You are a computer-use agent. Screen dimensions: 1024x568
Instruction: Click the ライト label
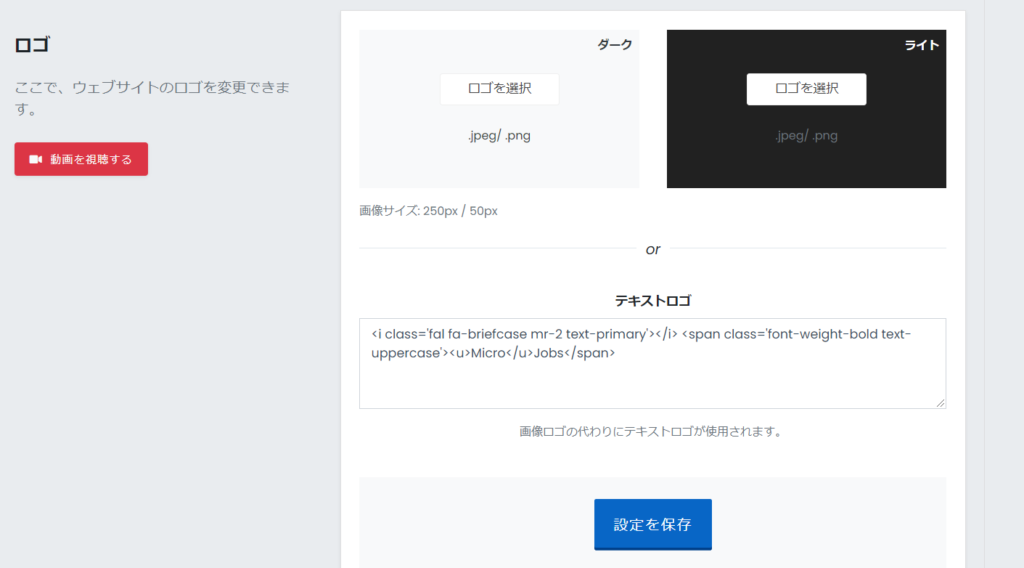click(921, 45)
